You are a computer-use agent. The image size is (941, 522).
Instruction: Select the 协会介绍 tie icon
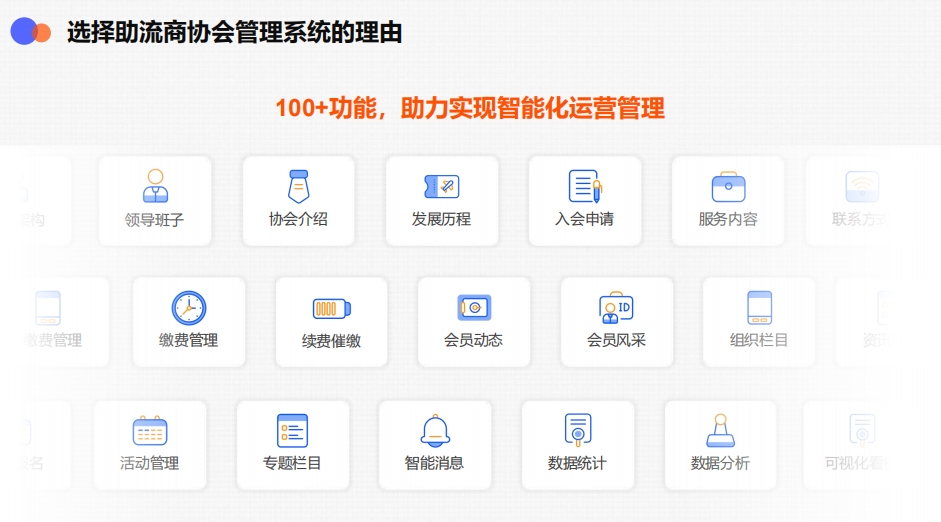coord(298,186)
